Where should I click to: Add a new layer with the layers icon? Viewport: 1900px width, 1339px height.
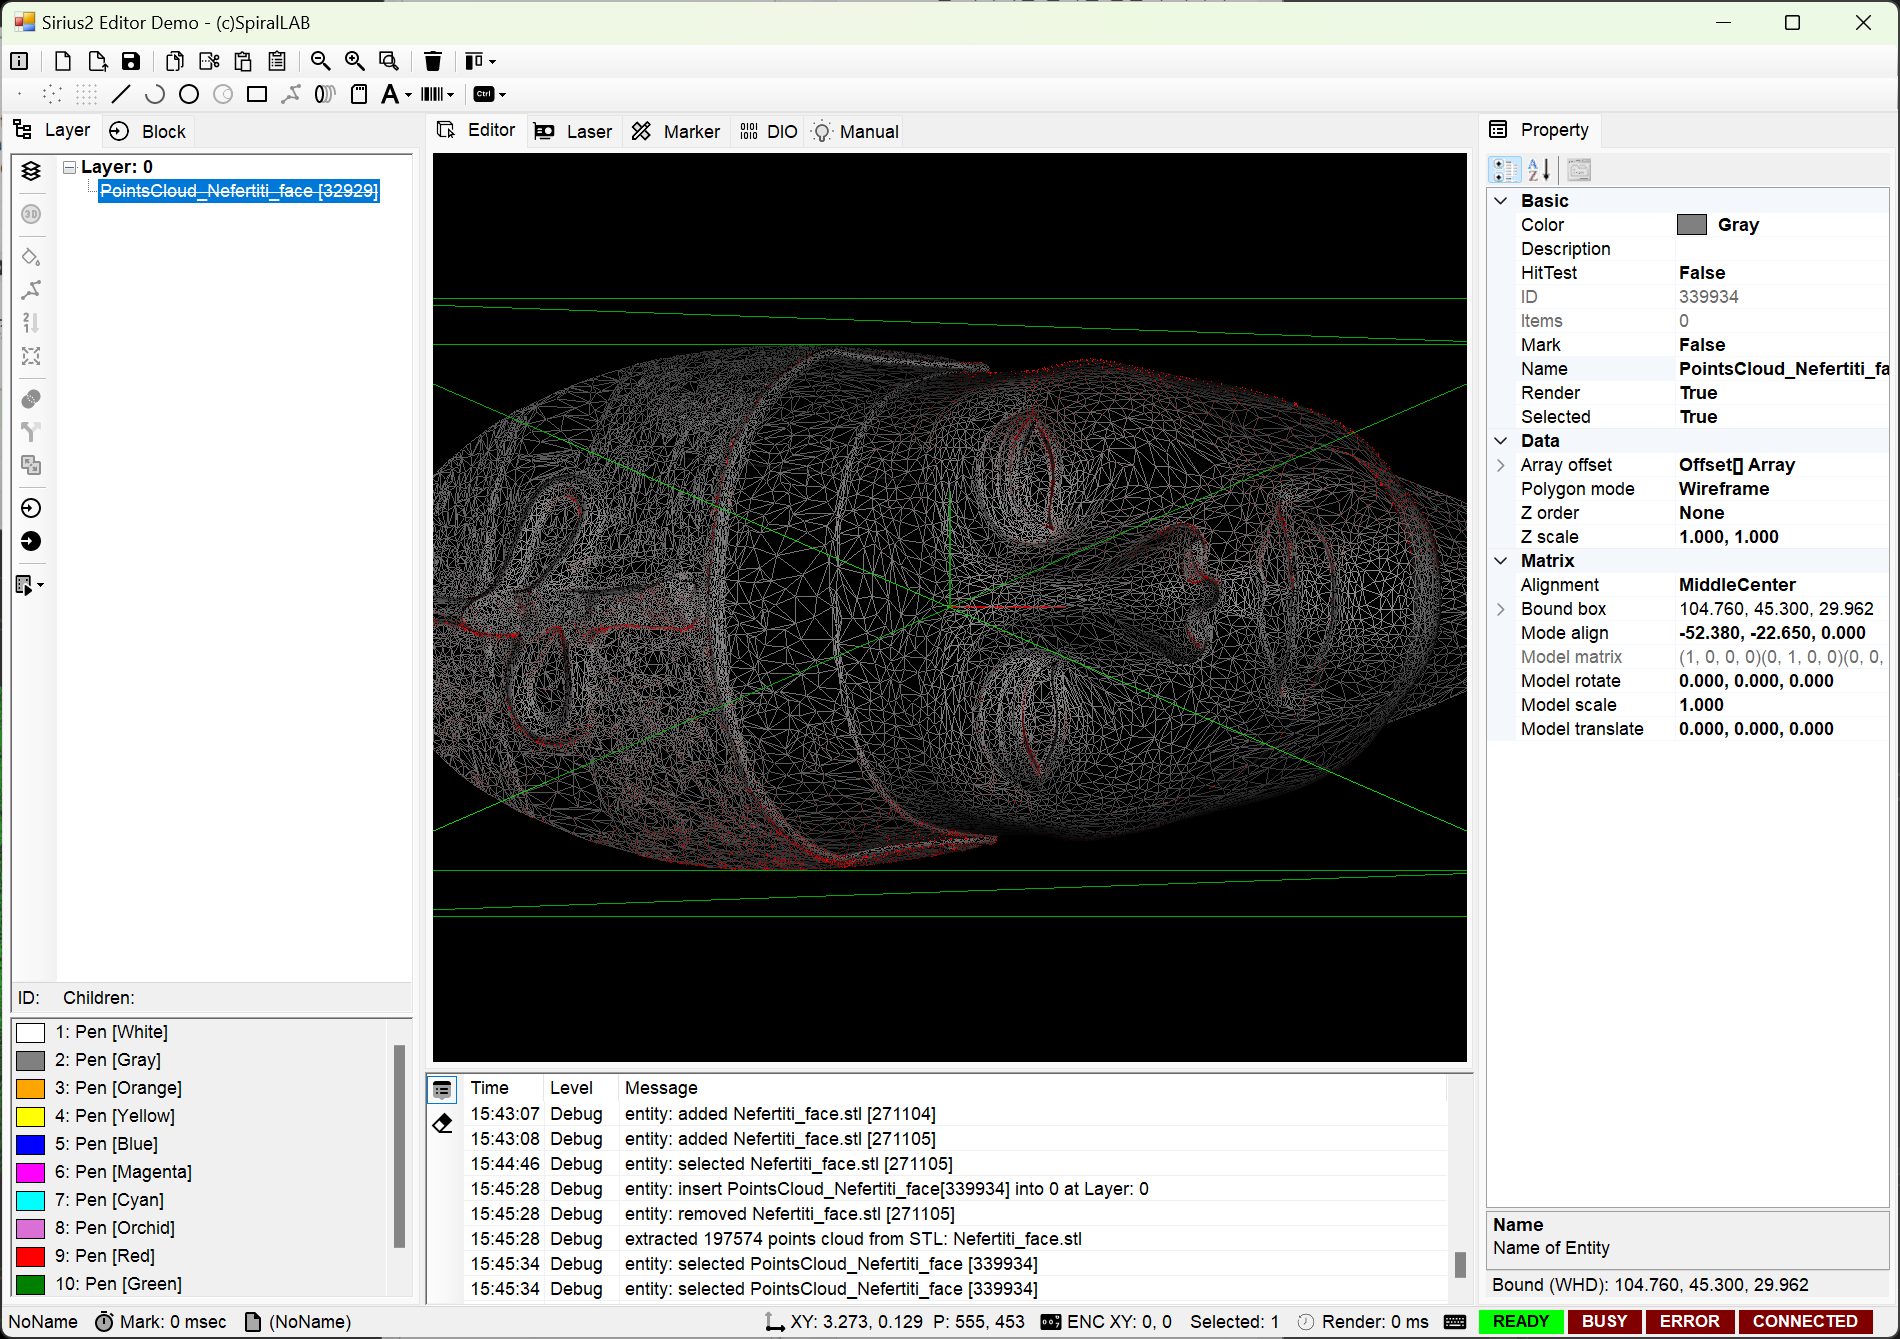click(x=31, y=171)
